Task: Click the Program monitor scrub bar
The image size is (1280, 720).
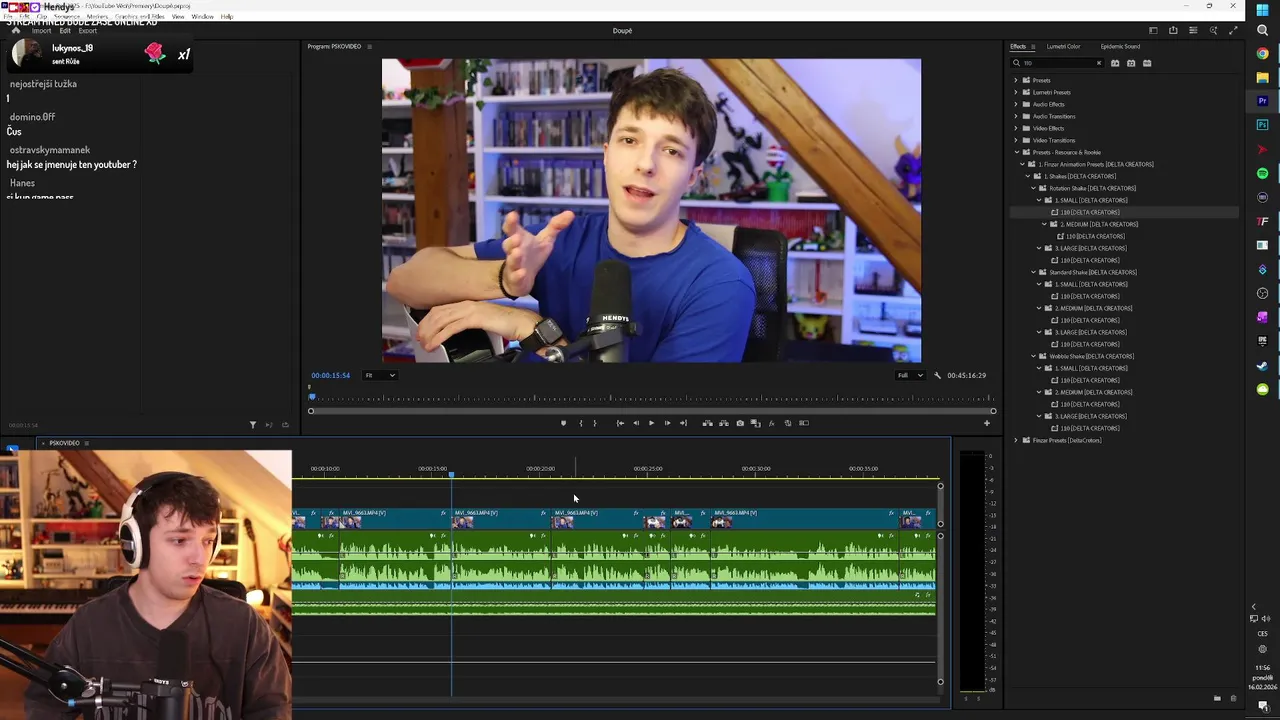Action: click(651, 398)
